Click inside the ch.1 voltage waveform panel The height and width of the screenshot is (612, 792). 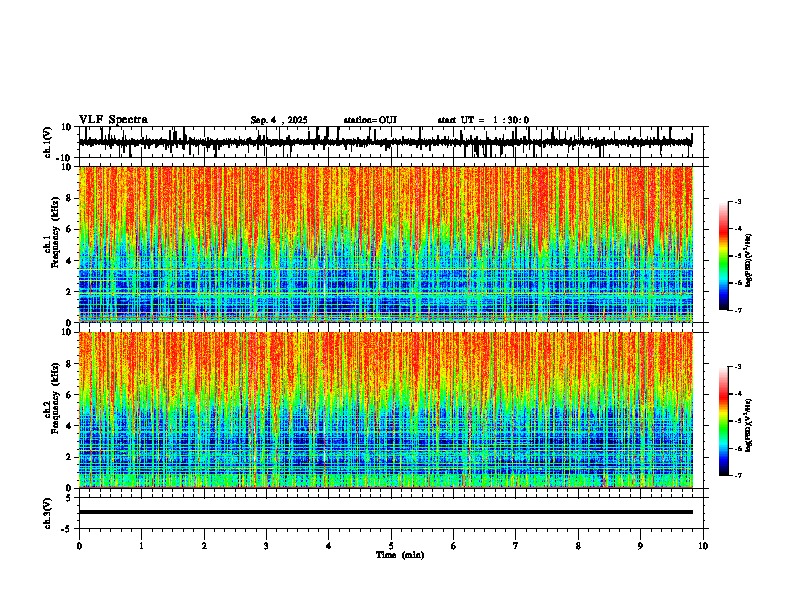390,142
